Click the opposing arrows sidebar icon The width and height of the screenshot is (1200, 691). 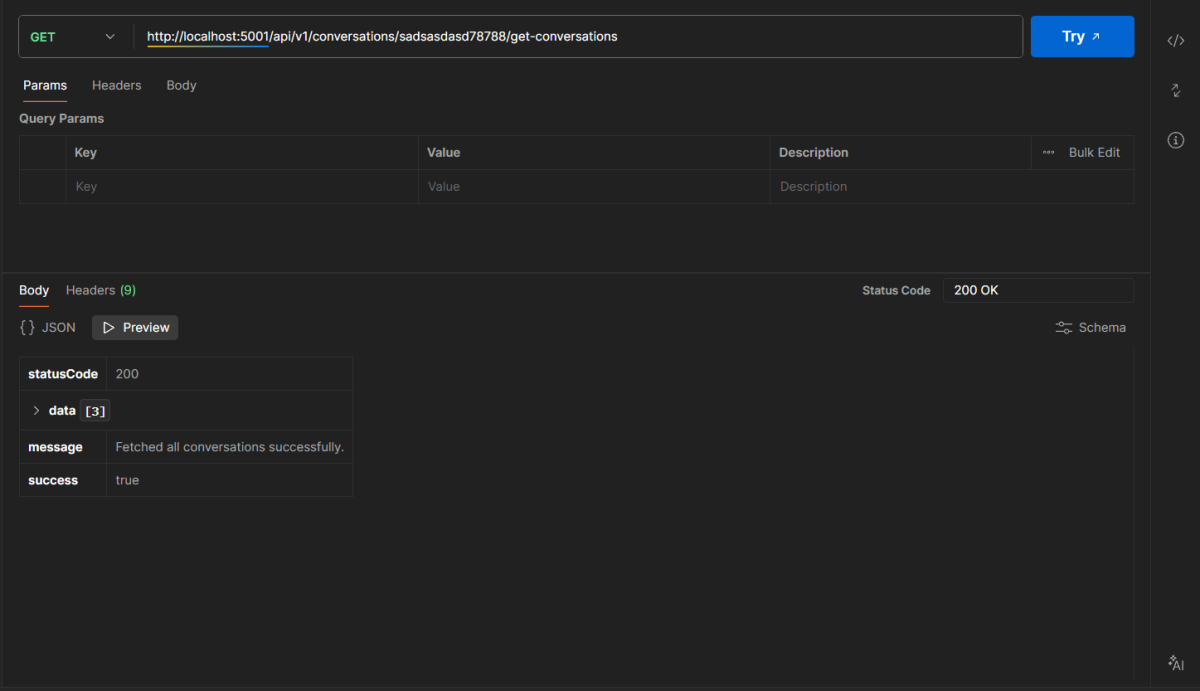click(1176, 91)
